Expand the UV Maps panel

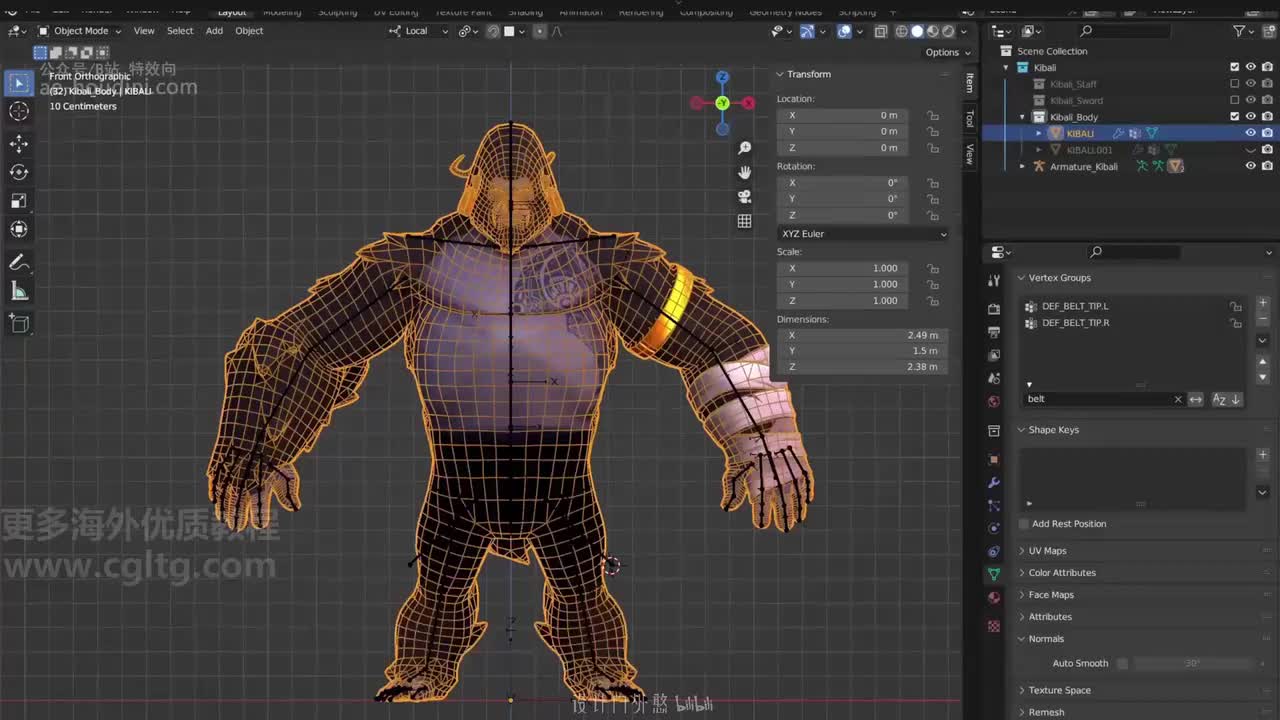[x=1047, y=551]
